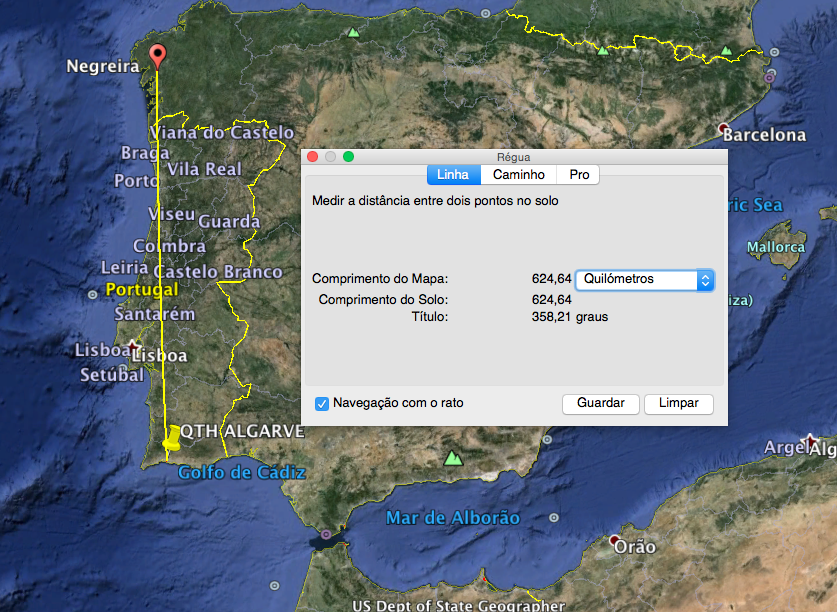Click the red pin marker at Negreira
837x612 pixels.
pyautogui.click(x=157, y=56)
